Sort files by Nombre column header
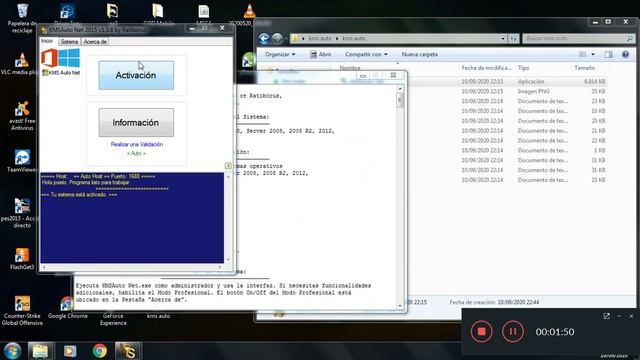Image resolution: width=640 pixels, height=360 pixels. coord(350,68)
